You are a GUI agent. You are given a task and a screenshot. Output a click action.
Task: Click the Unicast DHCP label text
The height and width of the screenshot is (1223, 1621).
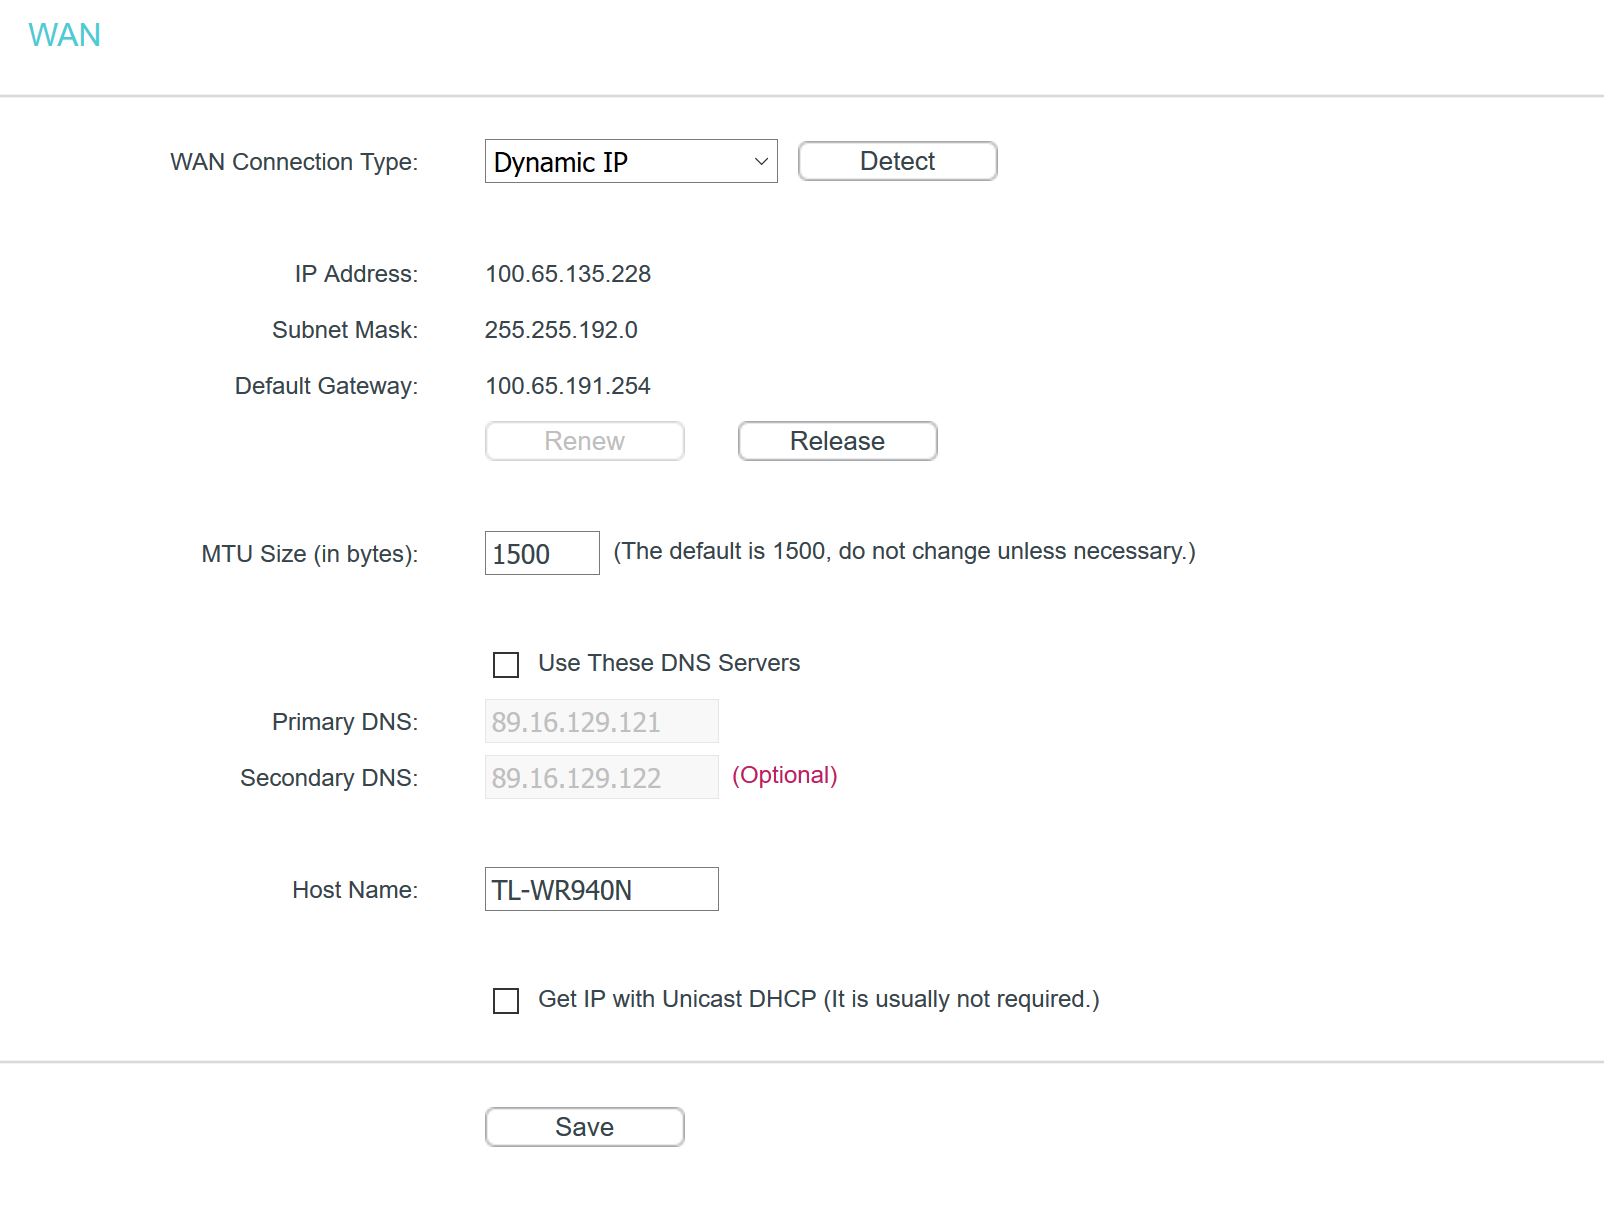[x=818, y=1000]
